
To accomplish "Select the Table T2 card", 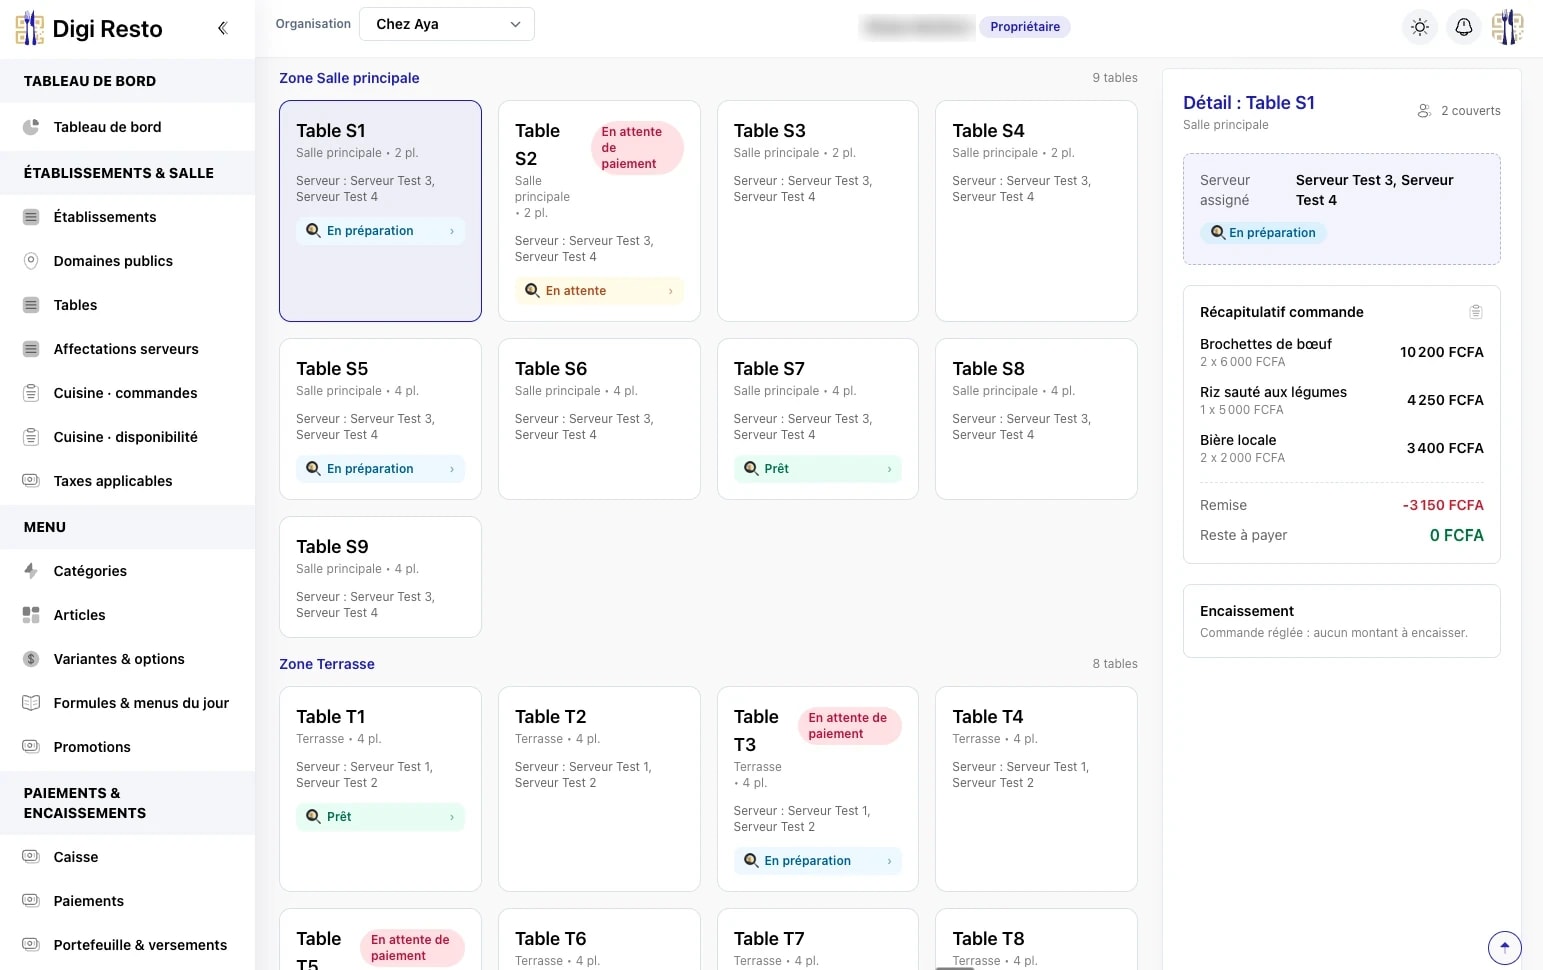I will (x=599, y=789).
